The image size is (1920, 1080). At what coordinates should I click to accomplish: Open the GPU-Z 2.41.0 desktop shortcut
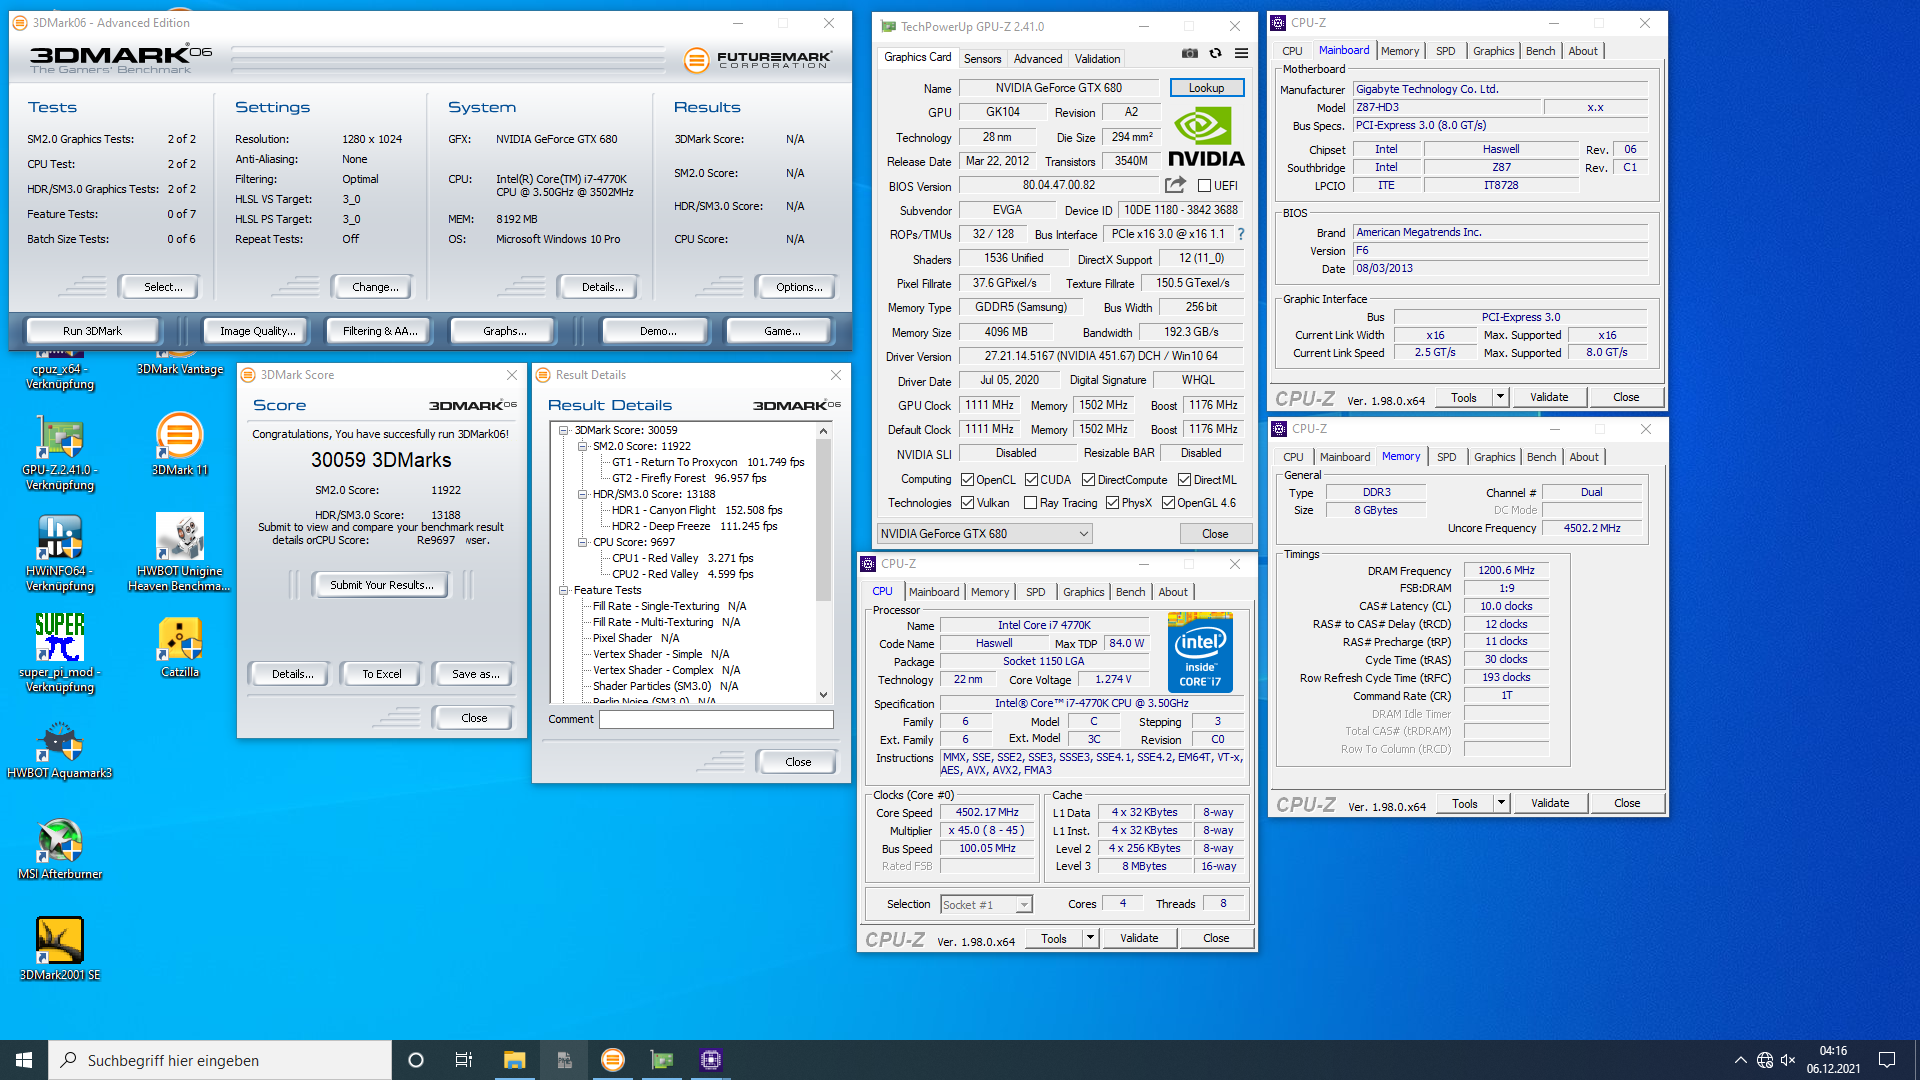60,455
